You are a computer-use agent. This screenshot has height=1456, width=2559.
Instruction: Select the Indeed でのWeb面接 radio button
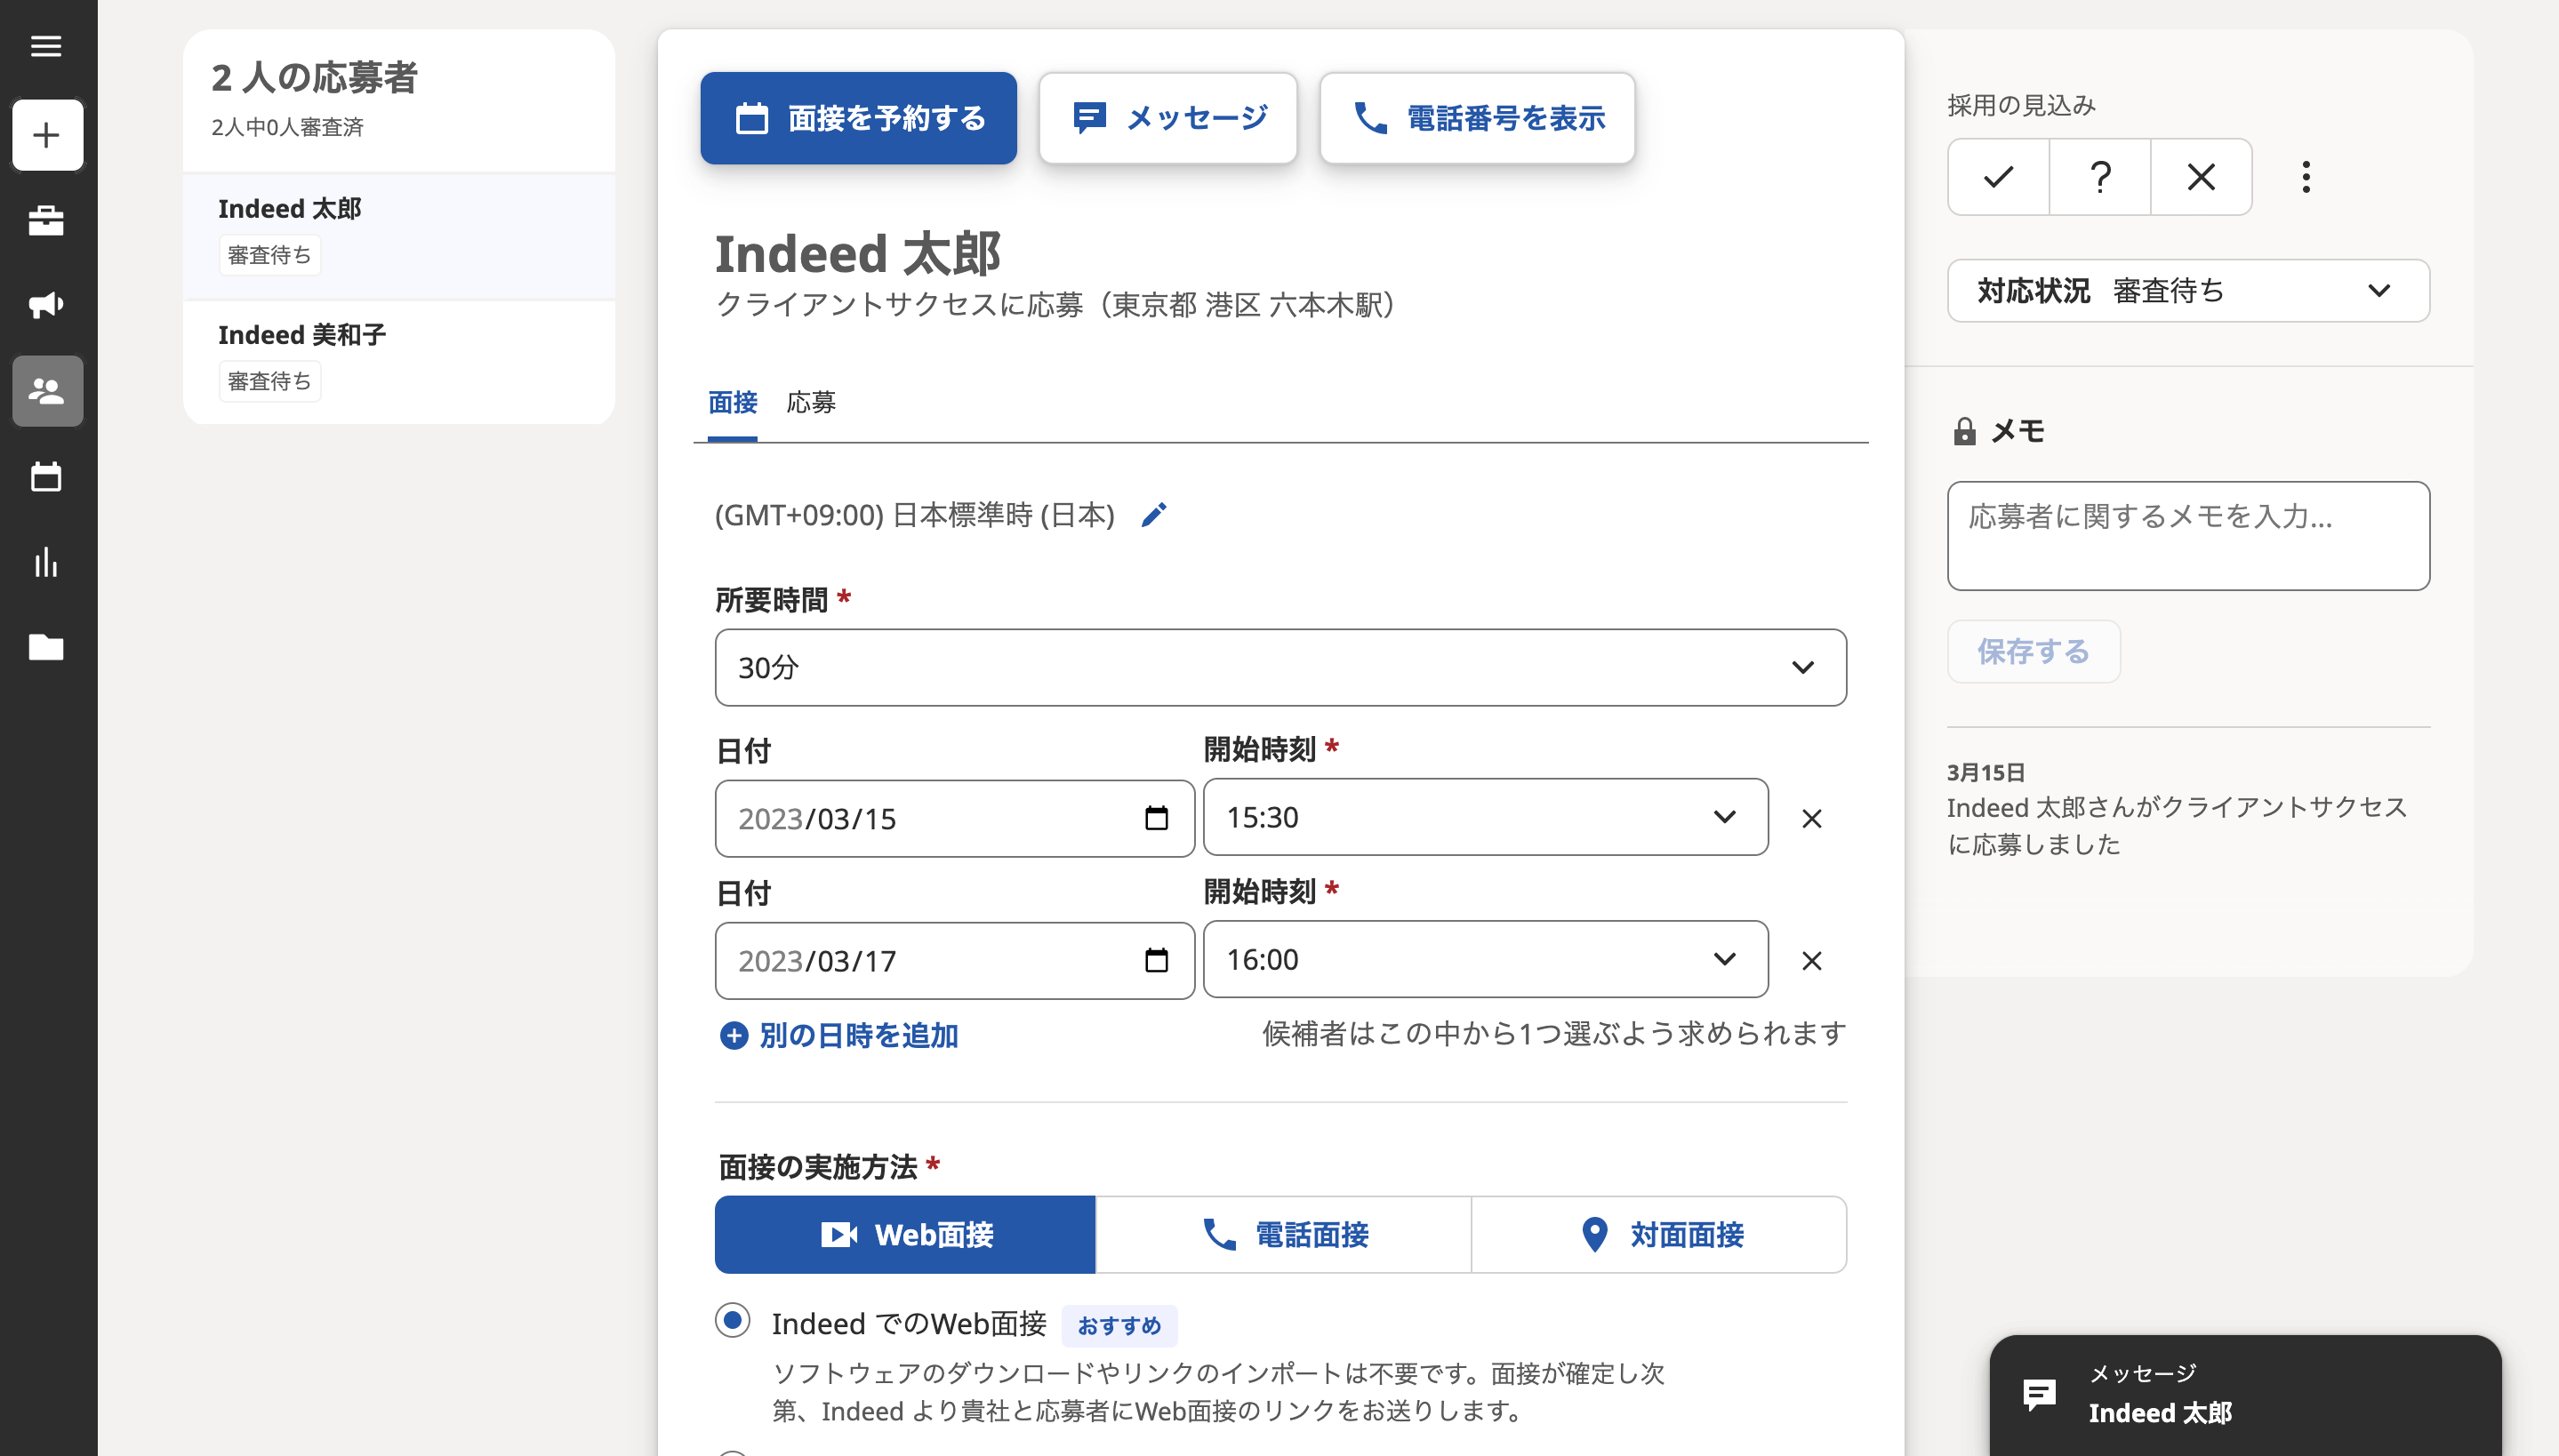click(733, 1321)
